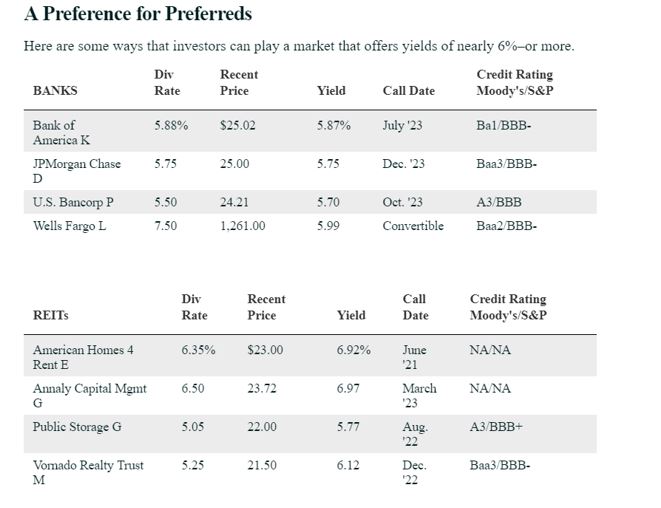Click the intro sentence about 6% yields

click(x=298, y=47)
